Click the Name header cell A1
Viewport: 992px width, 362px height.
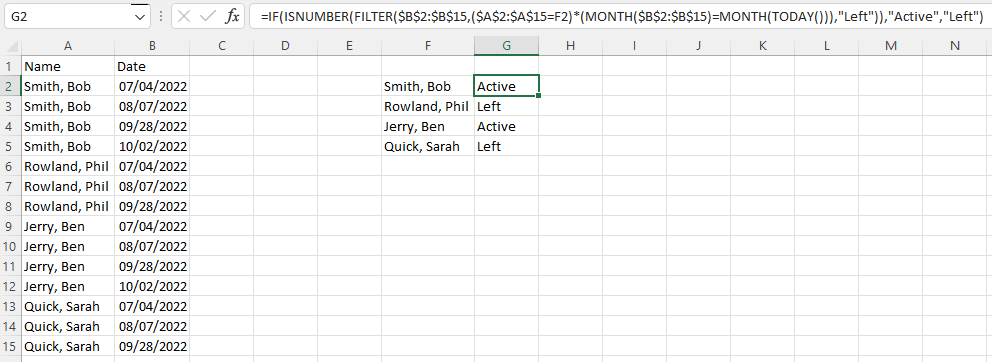pos(68,66)
